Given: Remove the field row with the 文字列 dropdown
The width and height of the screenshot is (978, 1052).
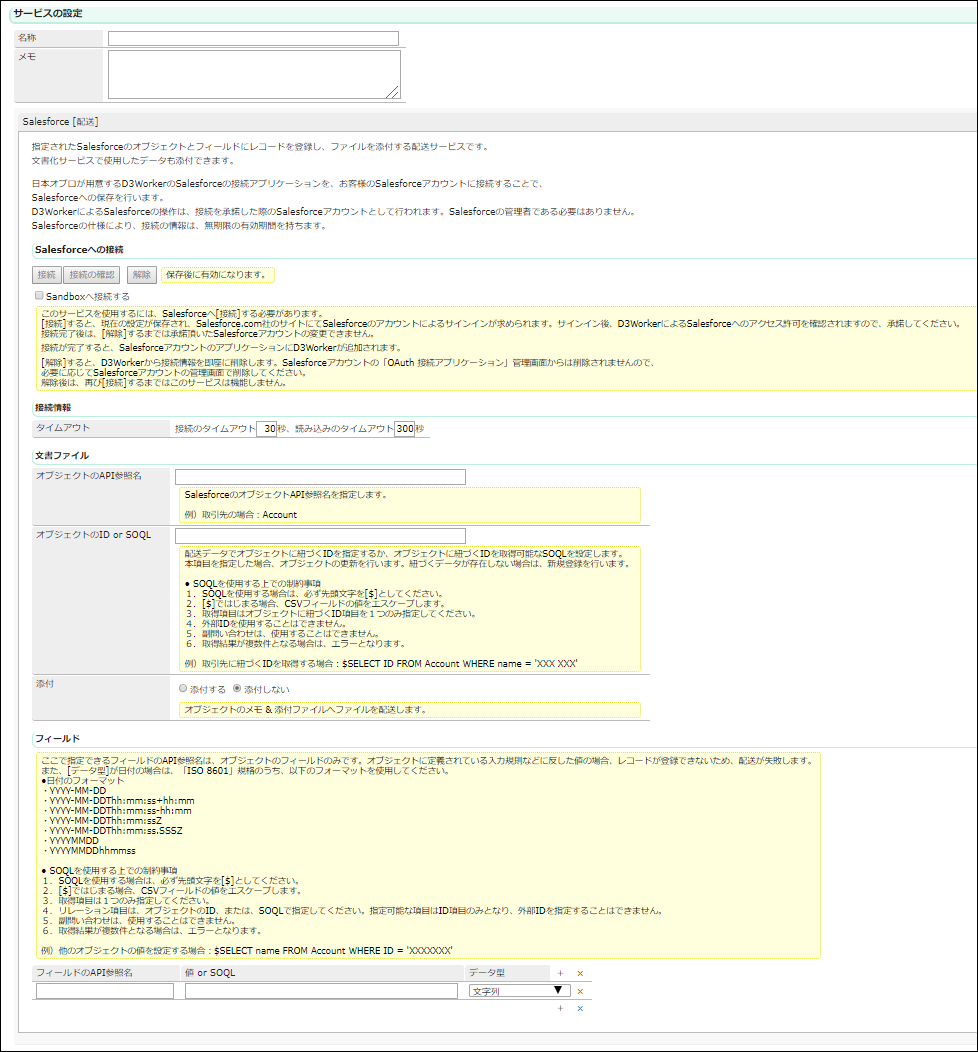Looking at the screenshot, I should [580, 992].
